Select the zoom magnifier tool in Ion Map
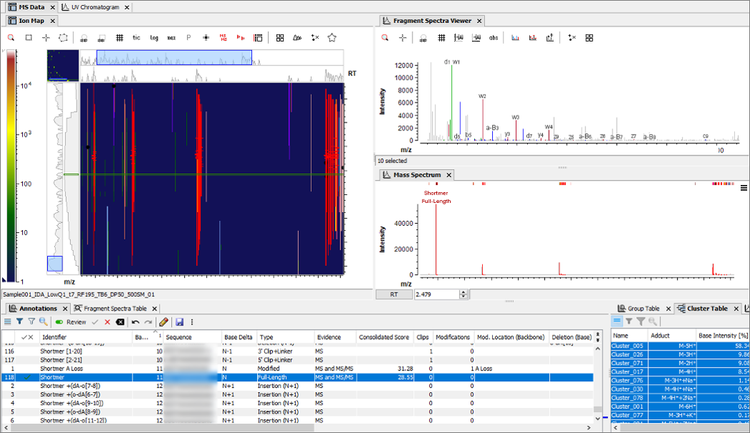Image resolution: width=750 pixels, height=433 pixels. (x=11, y=38)
